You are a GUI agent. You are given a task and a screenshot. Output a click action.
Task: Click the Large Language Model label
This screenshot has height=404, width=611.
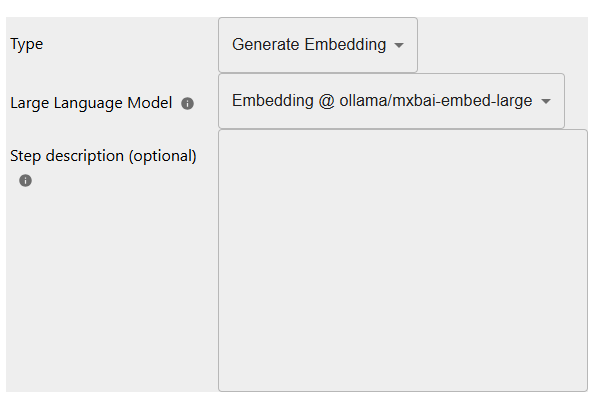click(91, 102)
